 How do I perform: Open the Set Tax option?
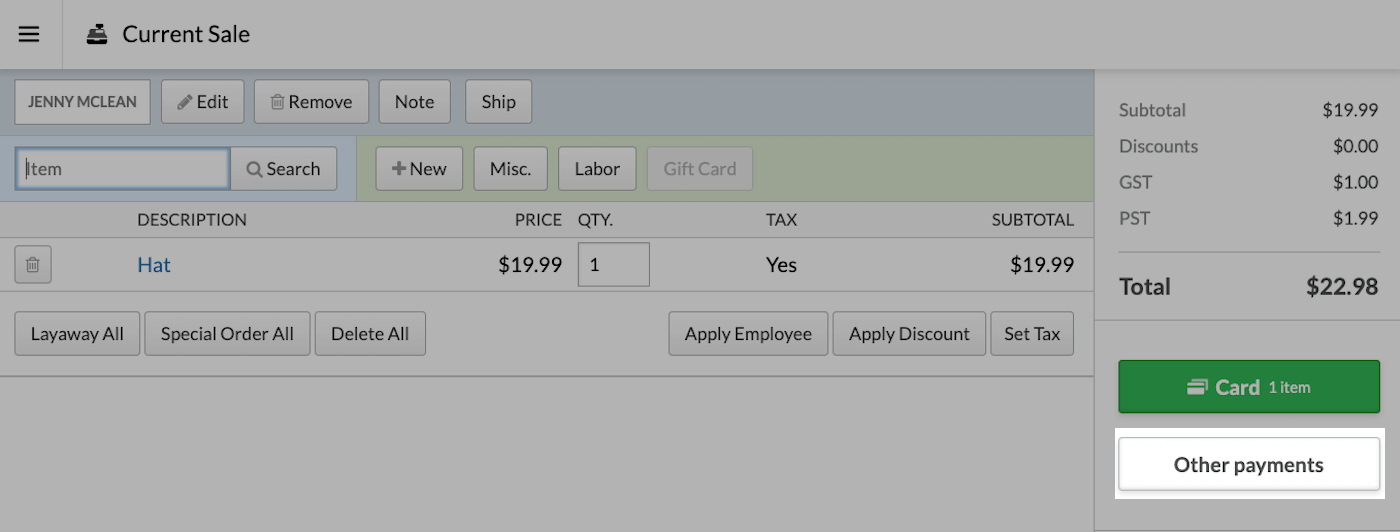(1032, 334)
